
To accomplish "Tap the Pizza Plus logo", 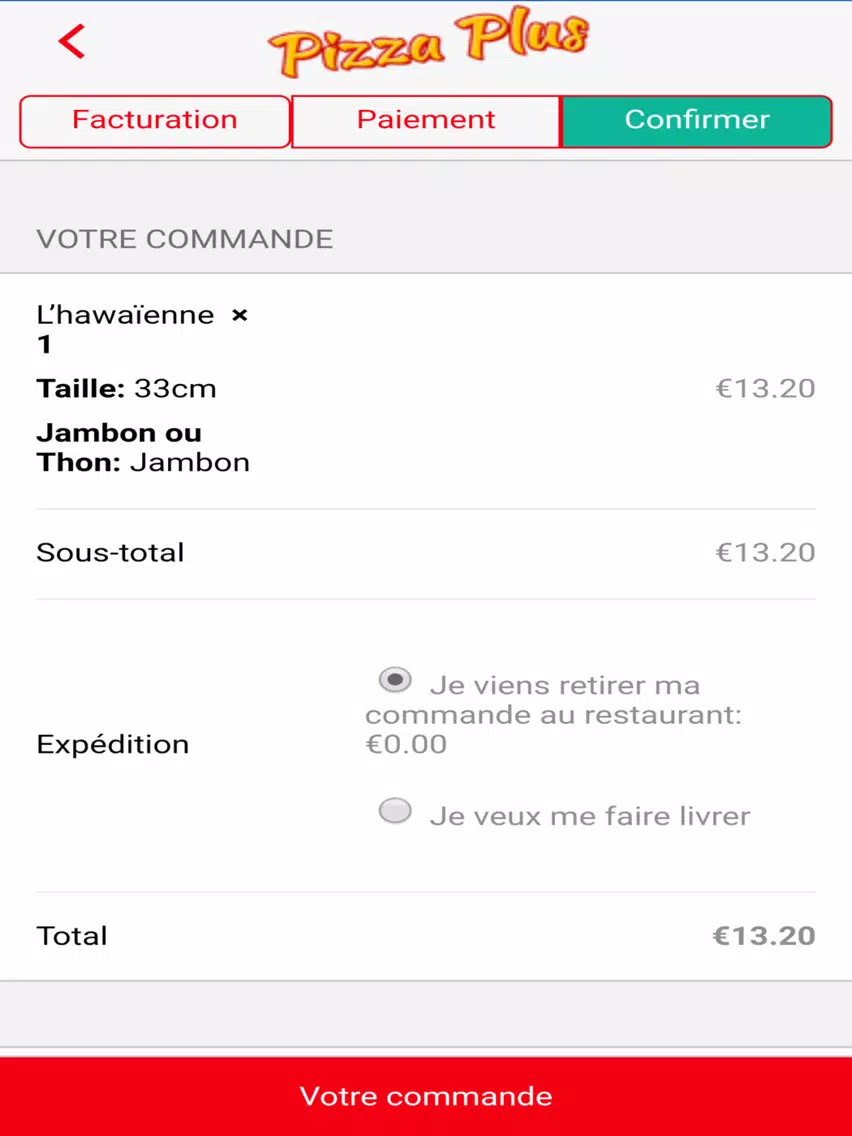I will 428,43.
